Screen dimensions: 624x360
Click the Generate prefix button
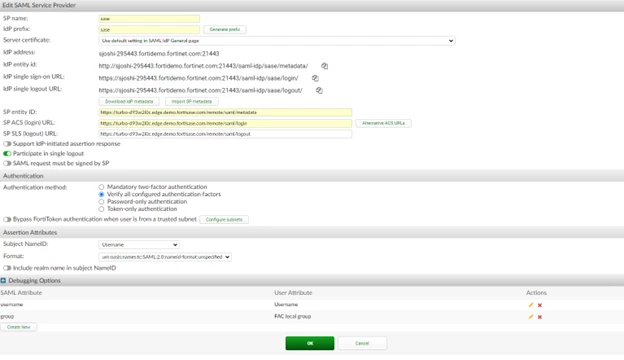[225, 29]
